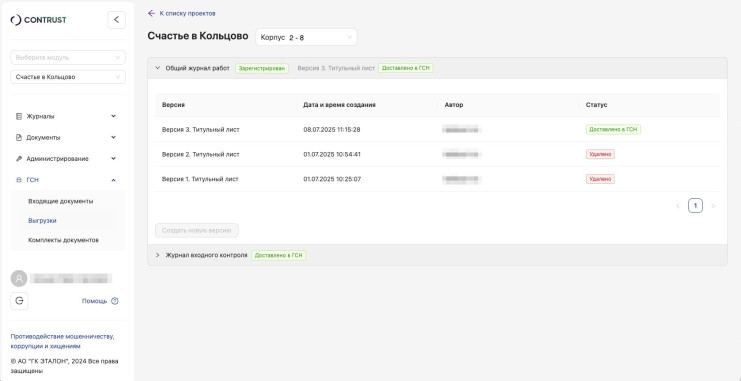Expand the Документы menu chevron
The image size is (741, 381).
coord(113,138)
